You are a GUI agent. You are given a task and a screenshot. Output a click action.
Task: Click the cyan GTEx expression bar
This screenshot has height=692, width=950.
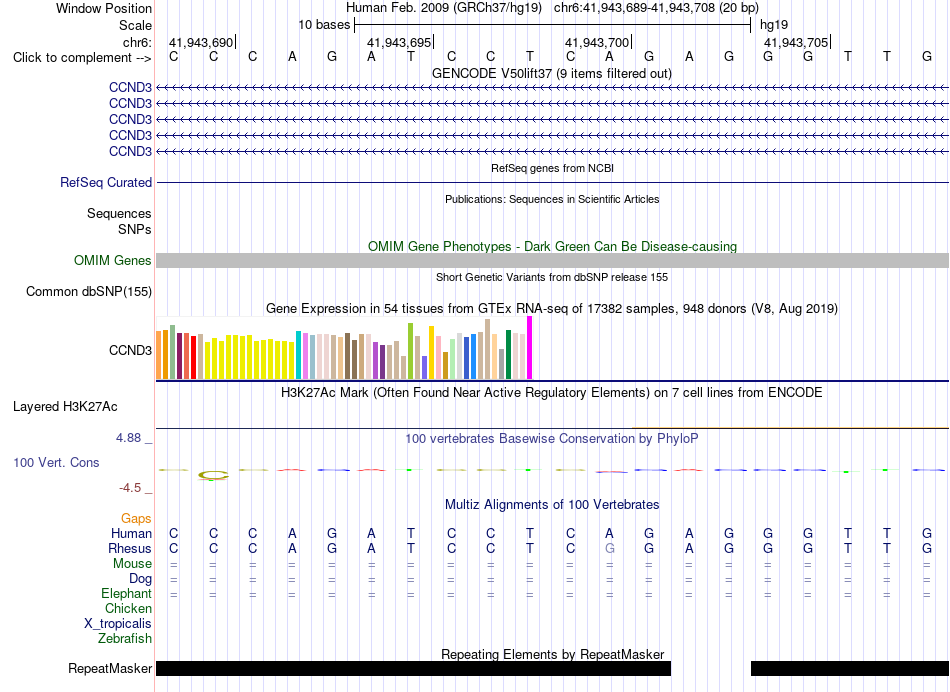point(299,355)
